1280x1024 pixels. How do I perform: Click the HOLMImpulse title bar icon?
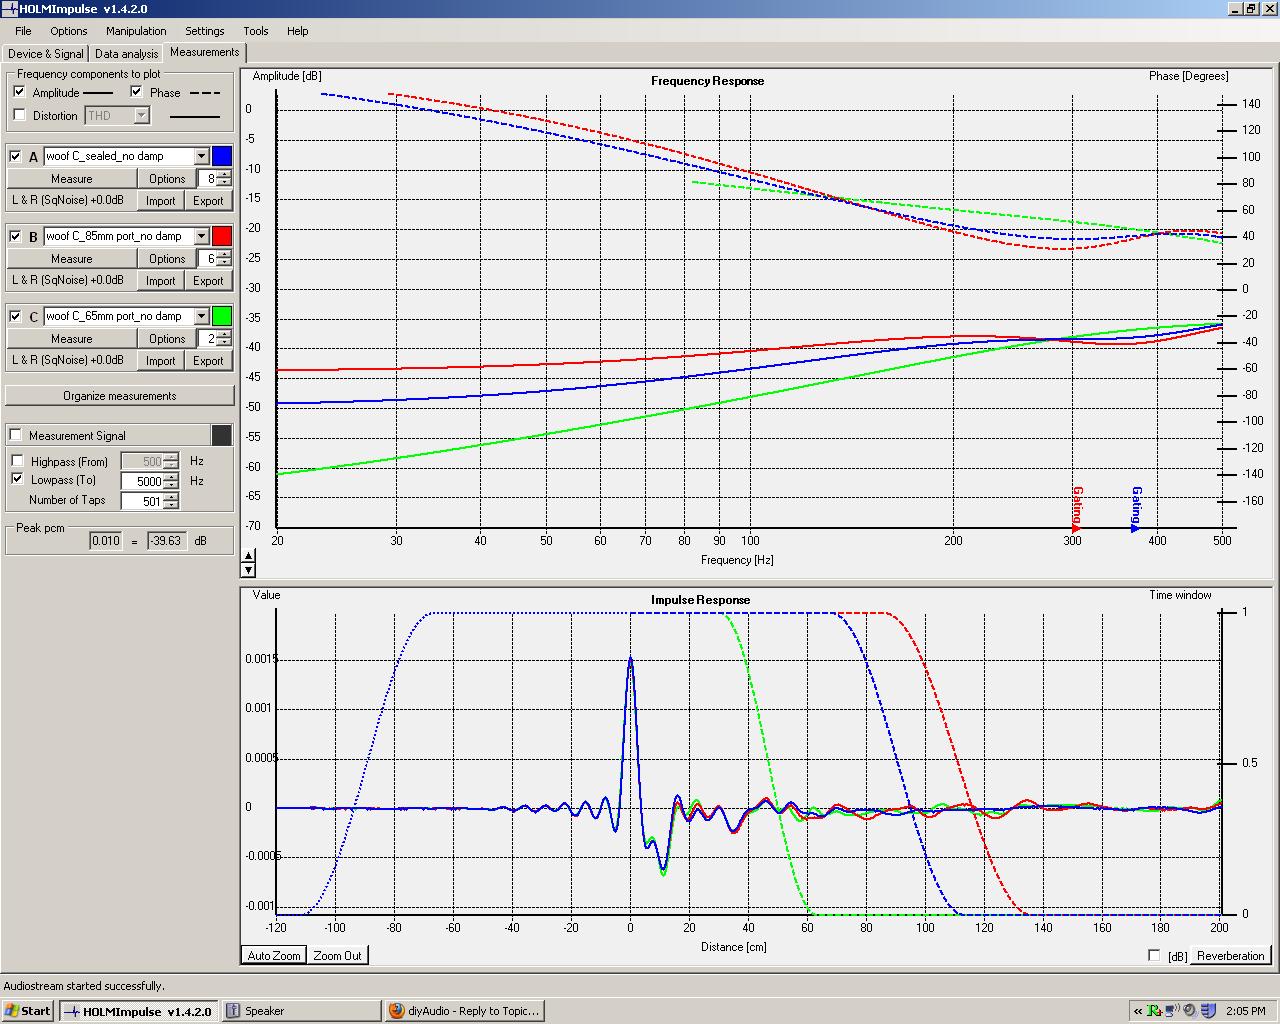pyautogui.click(x=10, y=9)
